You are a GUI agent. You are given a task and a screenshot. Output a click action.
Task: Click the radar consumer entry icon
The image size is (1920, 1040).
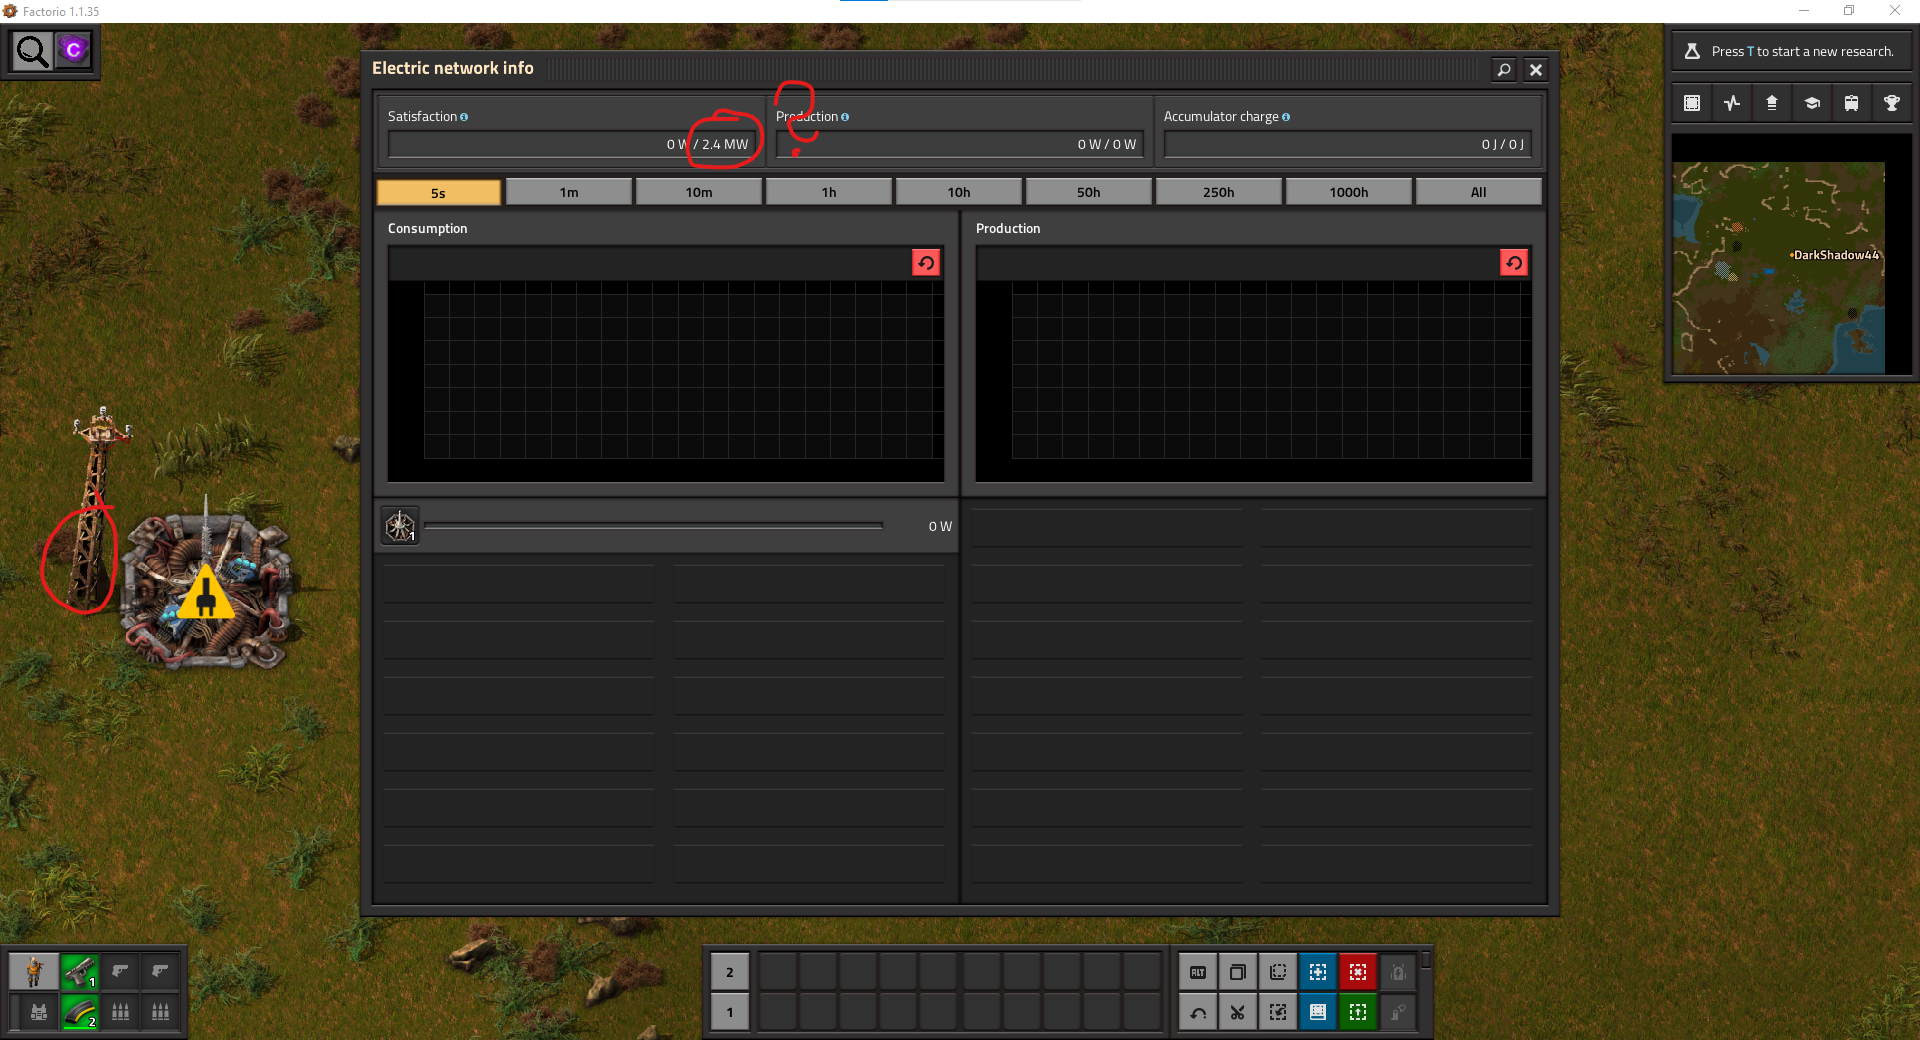click(400, 526)
